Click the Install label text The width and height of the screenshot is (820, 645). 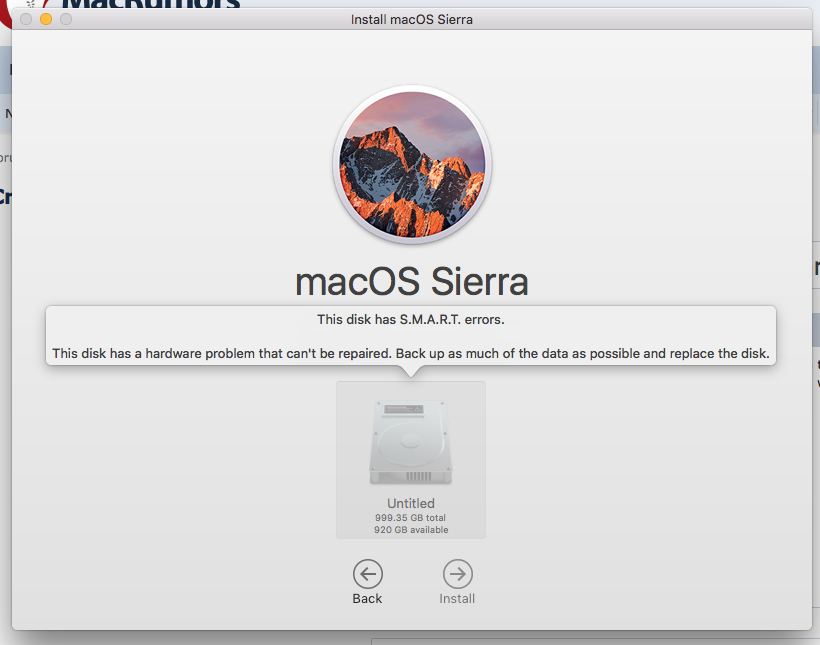457,598
